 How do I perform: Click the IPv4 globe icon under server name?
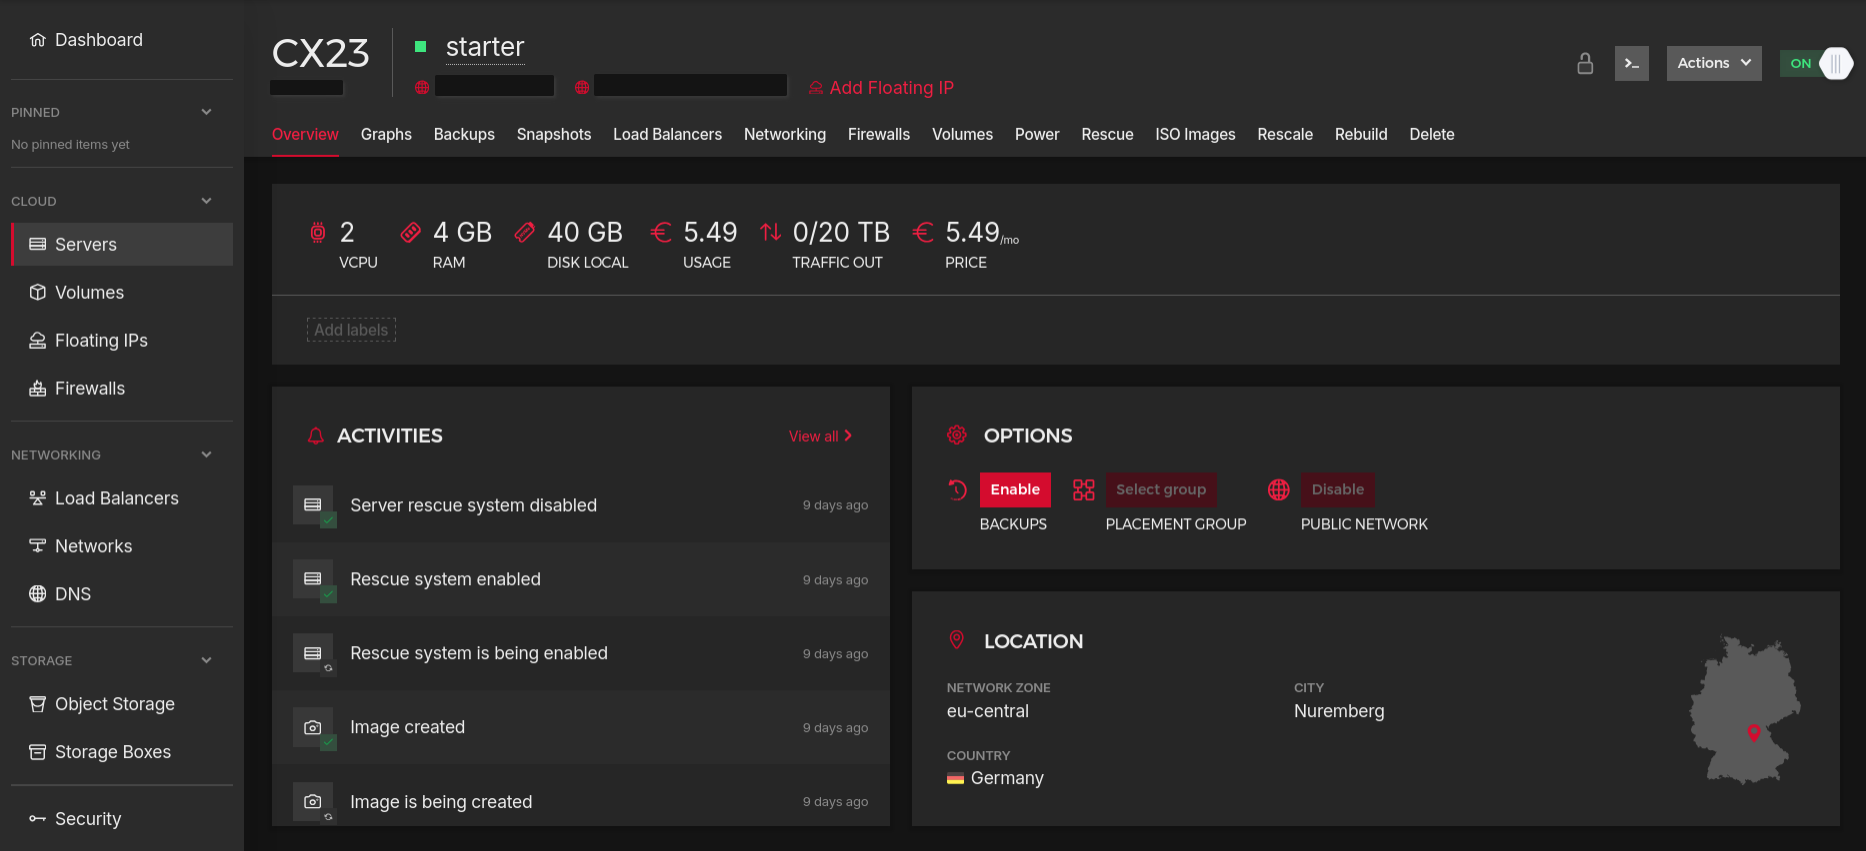(x=422, y=88)
